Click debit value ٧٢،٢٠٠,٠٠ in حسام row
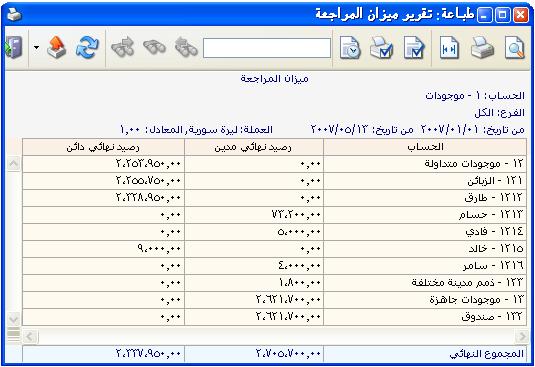535x367 pixels. [296, 215]
